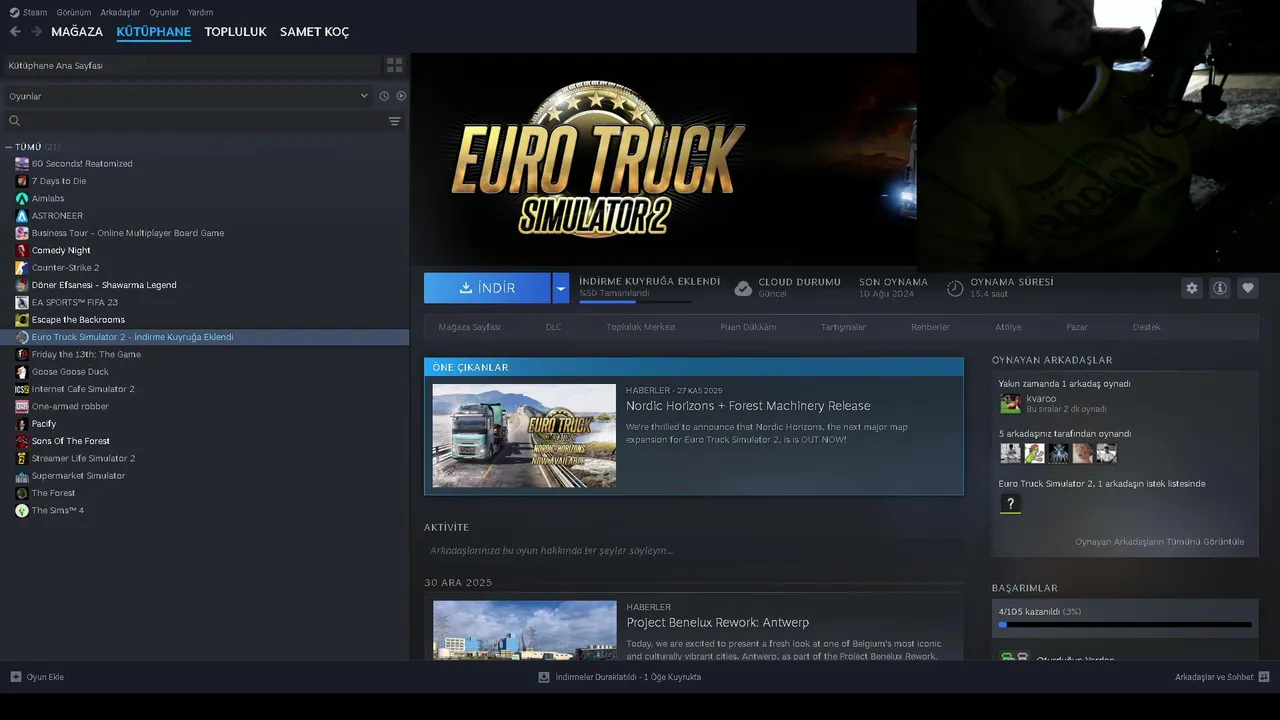The image size is (1280, 720).
Task: Open Nordic Horizons news thumbnail
Action: (x=524, y=436)
